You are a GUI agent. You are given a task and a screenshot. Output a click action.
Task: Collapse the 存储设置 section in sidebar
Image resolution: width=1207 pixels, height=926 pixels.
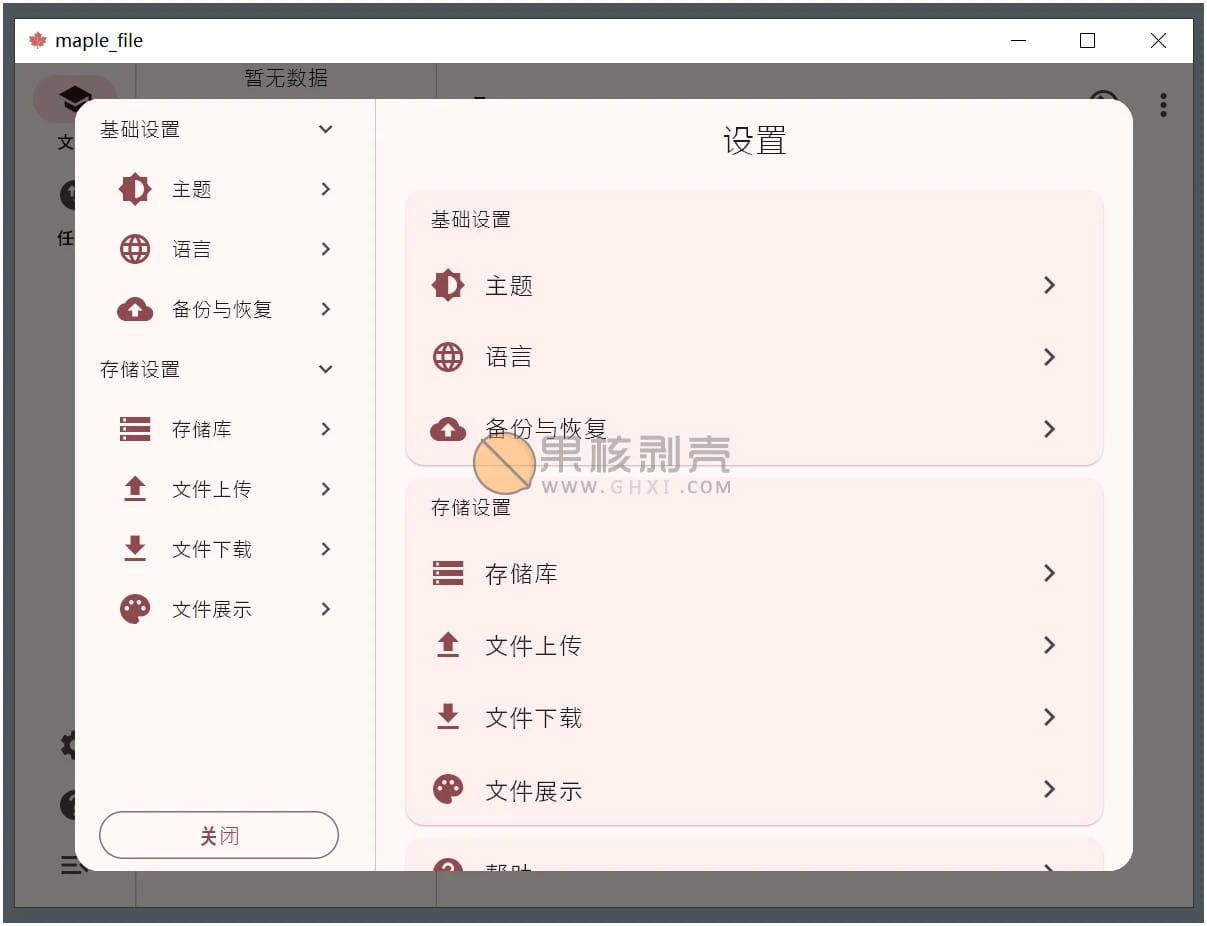(x=325, y=369)
